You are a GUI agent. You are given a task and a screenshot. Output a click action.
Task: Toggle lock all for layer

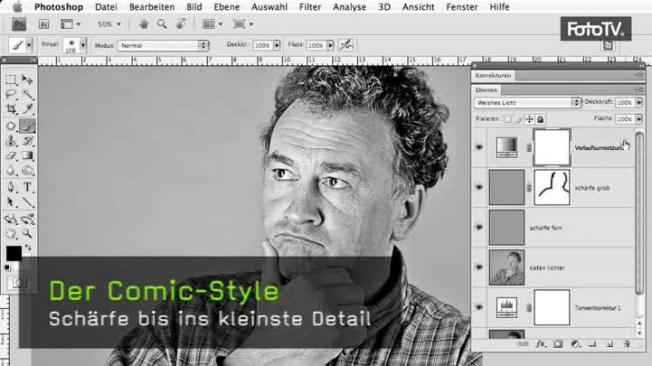540,119
